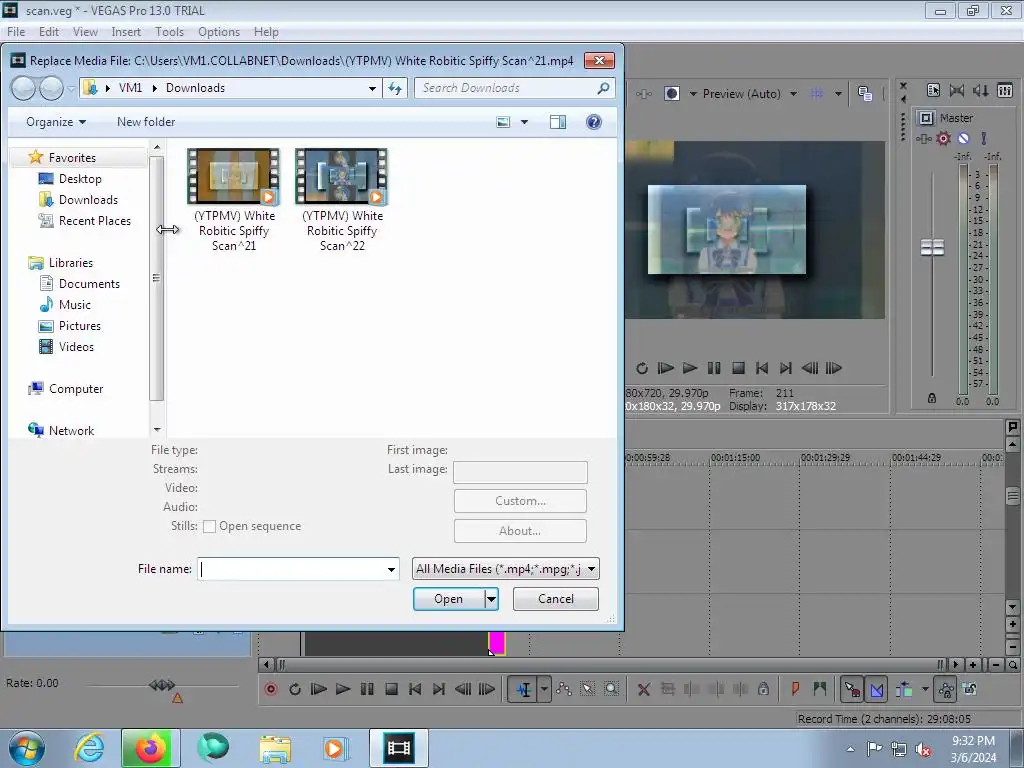Open the Auto Ripple dropdown arrow
The image size is (1024, 768).
(x=925, y=689)
